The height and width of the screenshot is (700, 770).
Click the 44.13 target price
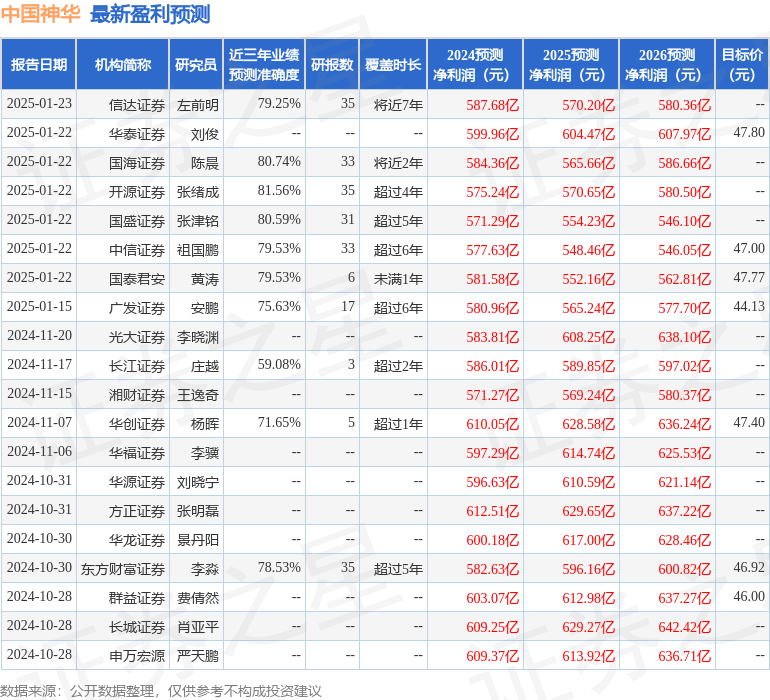[x=749, y=307]
